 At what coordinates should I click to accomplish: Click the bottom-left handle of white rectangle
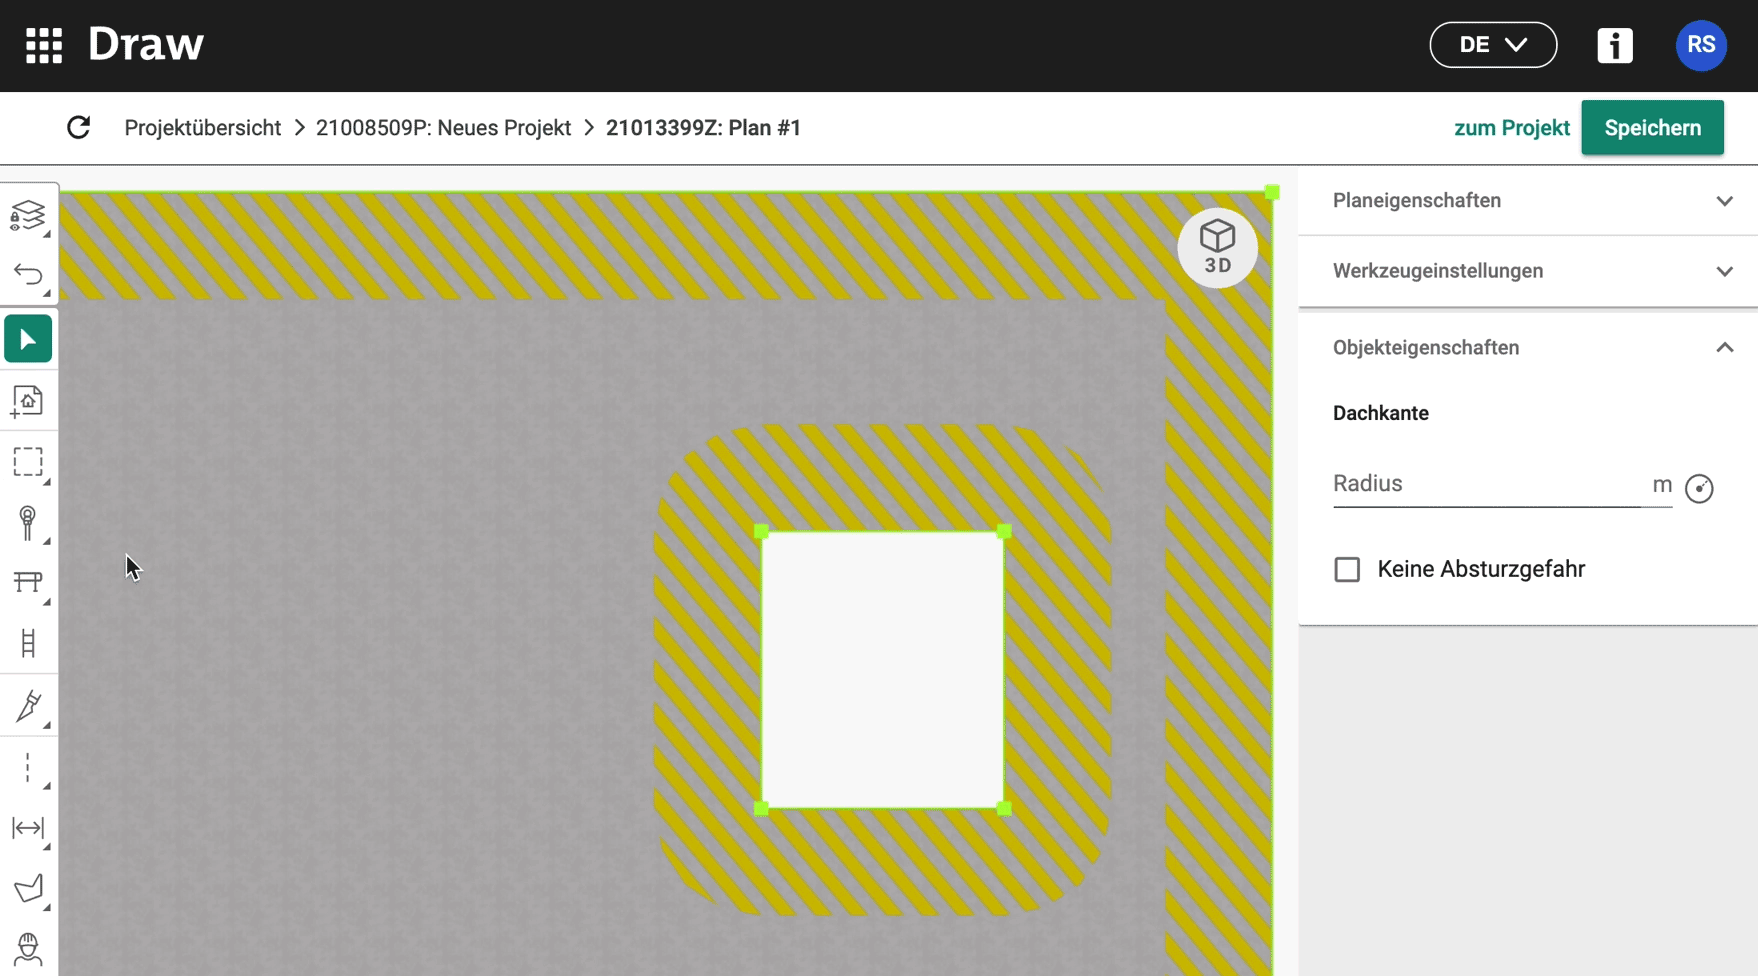click(761, 808)
